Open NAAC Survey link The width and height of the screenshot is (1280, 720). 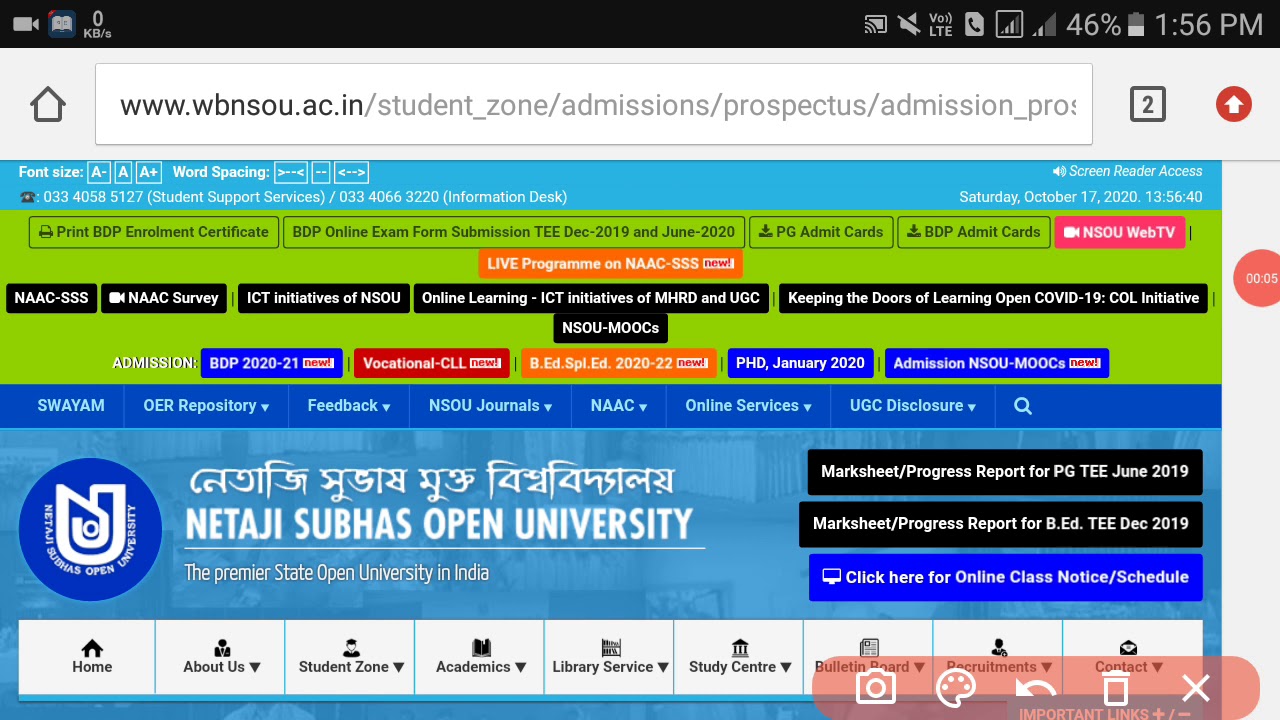pos(164,298)
